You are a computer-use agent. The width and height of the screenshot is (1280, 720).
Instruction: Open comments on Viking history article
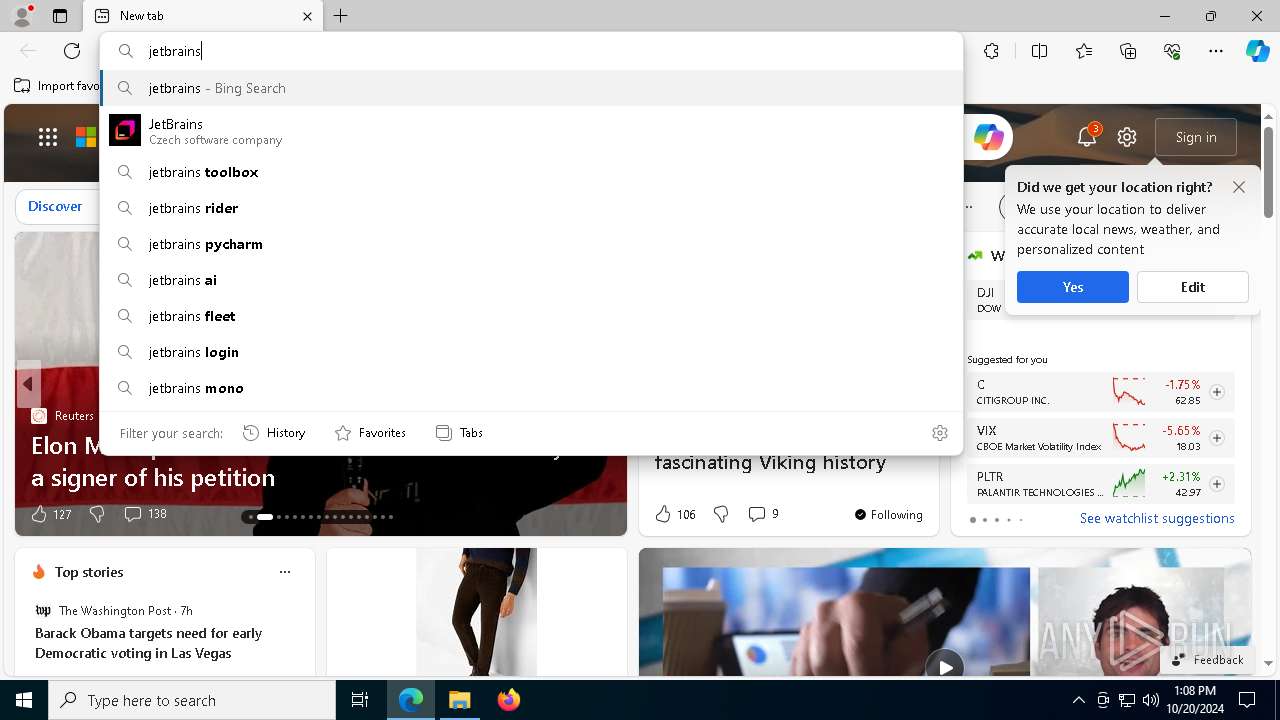[763, 514]
